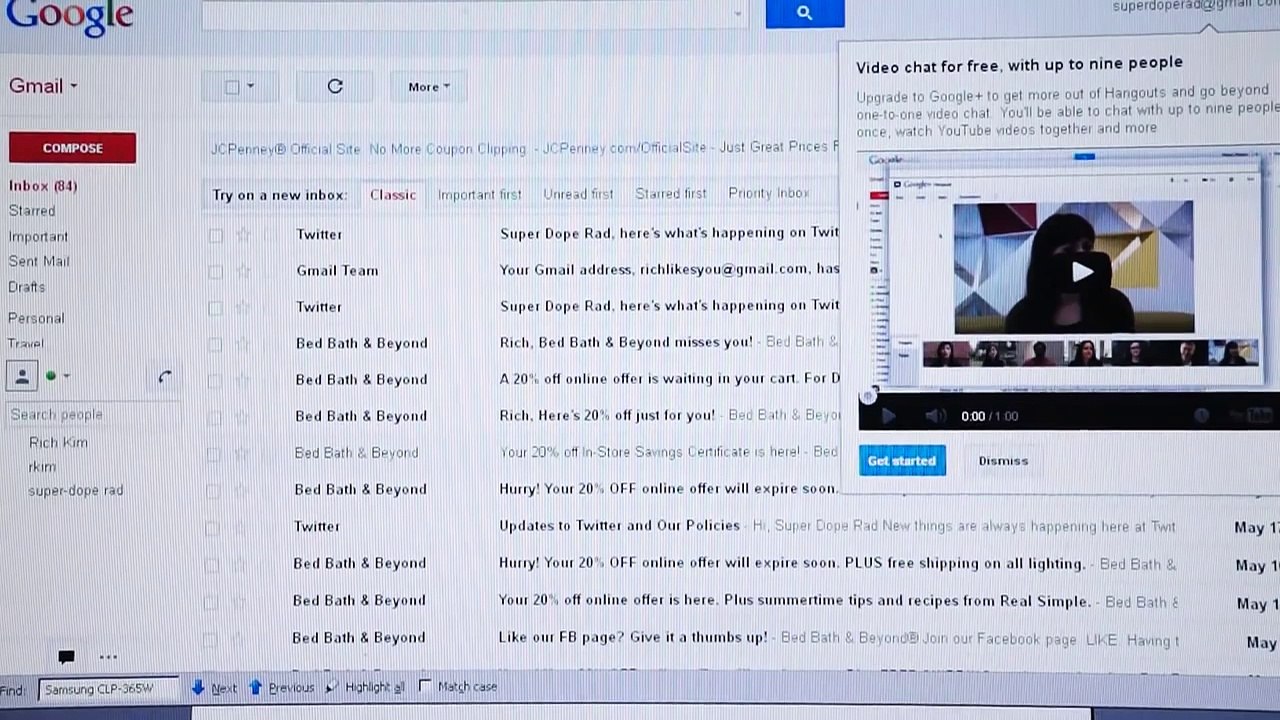
Task: Tick checkbox for first Twitter email
Action: coord(215,235)
